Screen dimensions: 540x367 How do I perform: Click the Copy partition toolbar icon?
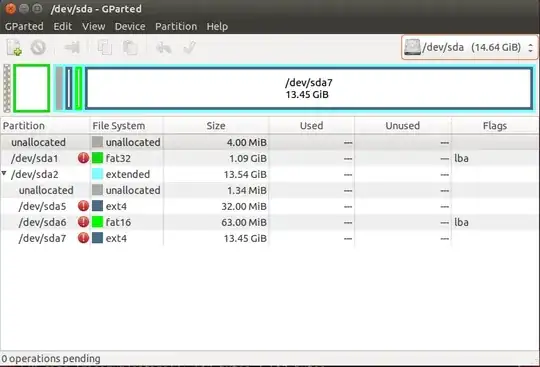(105, 48)
